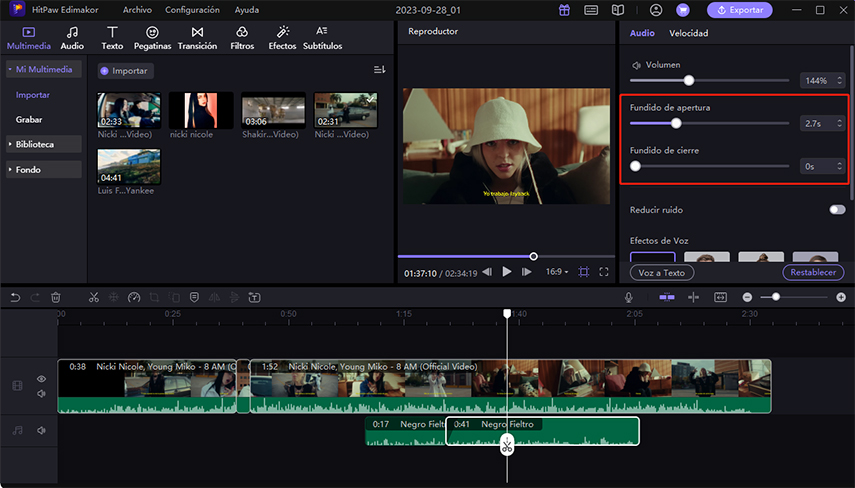The height and width of the screenshot is (488, 855).
Task: Click the Fundido de apertura 2.7s stepper
Action: tap(839, 124)
